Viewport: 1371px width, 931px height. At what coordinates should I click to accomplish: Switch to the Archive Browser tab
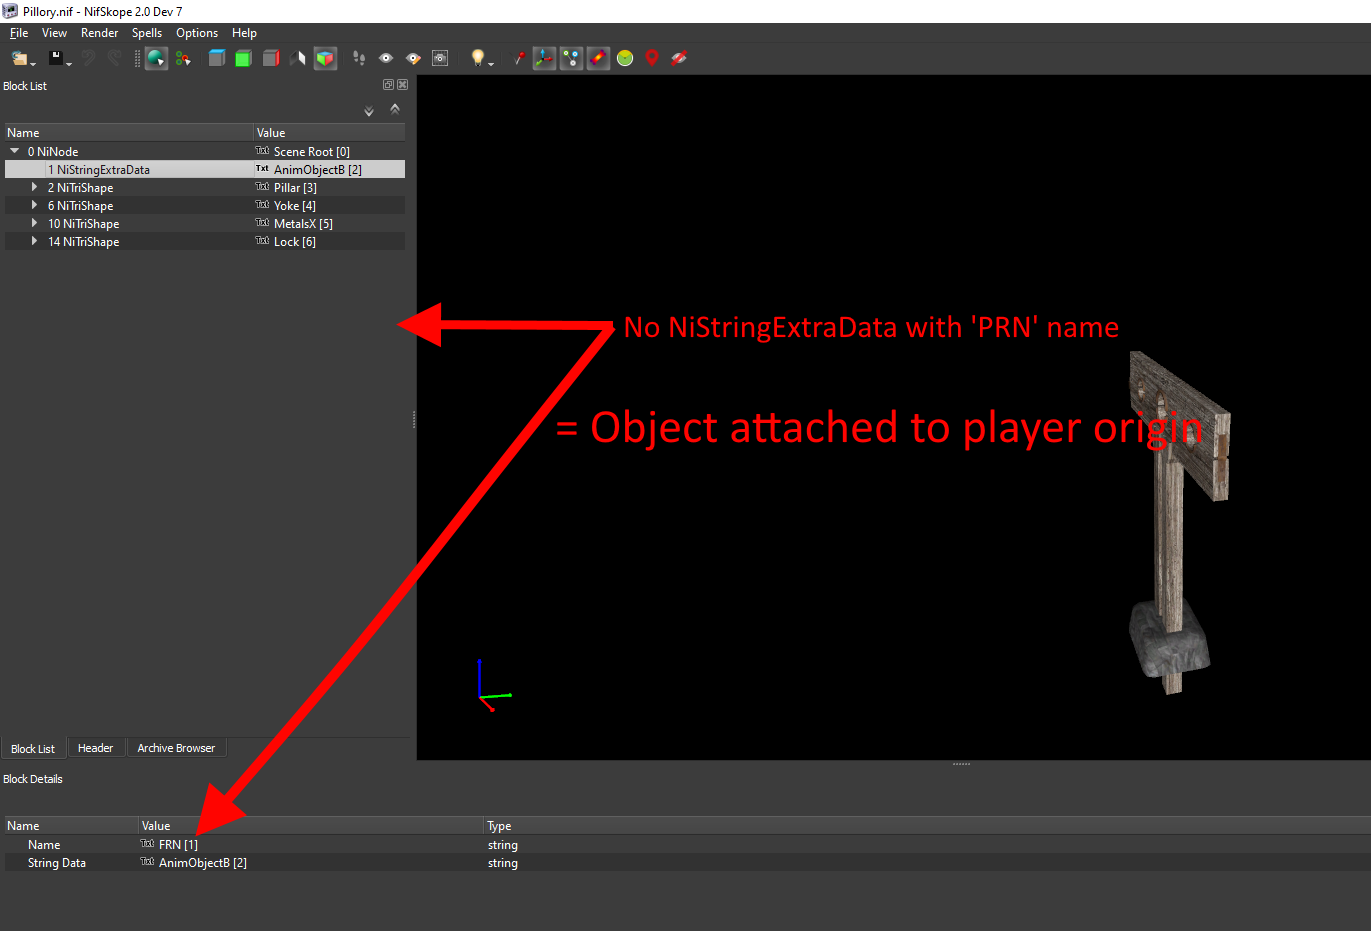[x=176, y=748]
